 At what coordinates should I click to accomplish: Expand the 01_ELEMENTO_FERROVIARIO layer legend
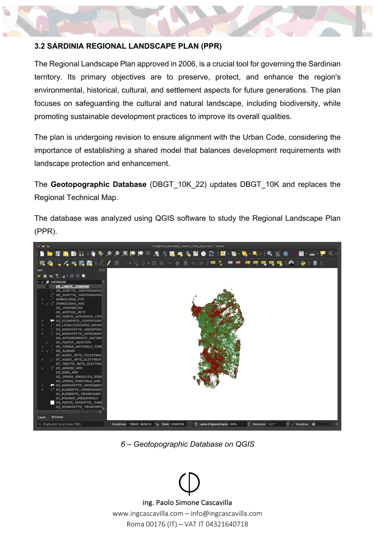43,389
